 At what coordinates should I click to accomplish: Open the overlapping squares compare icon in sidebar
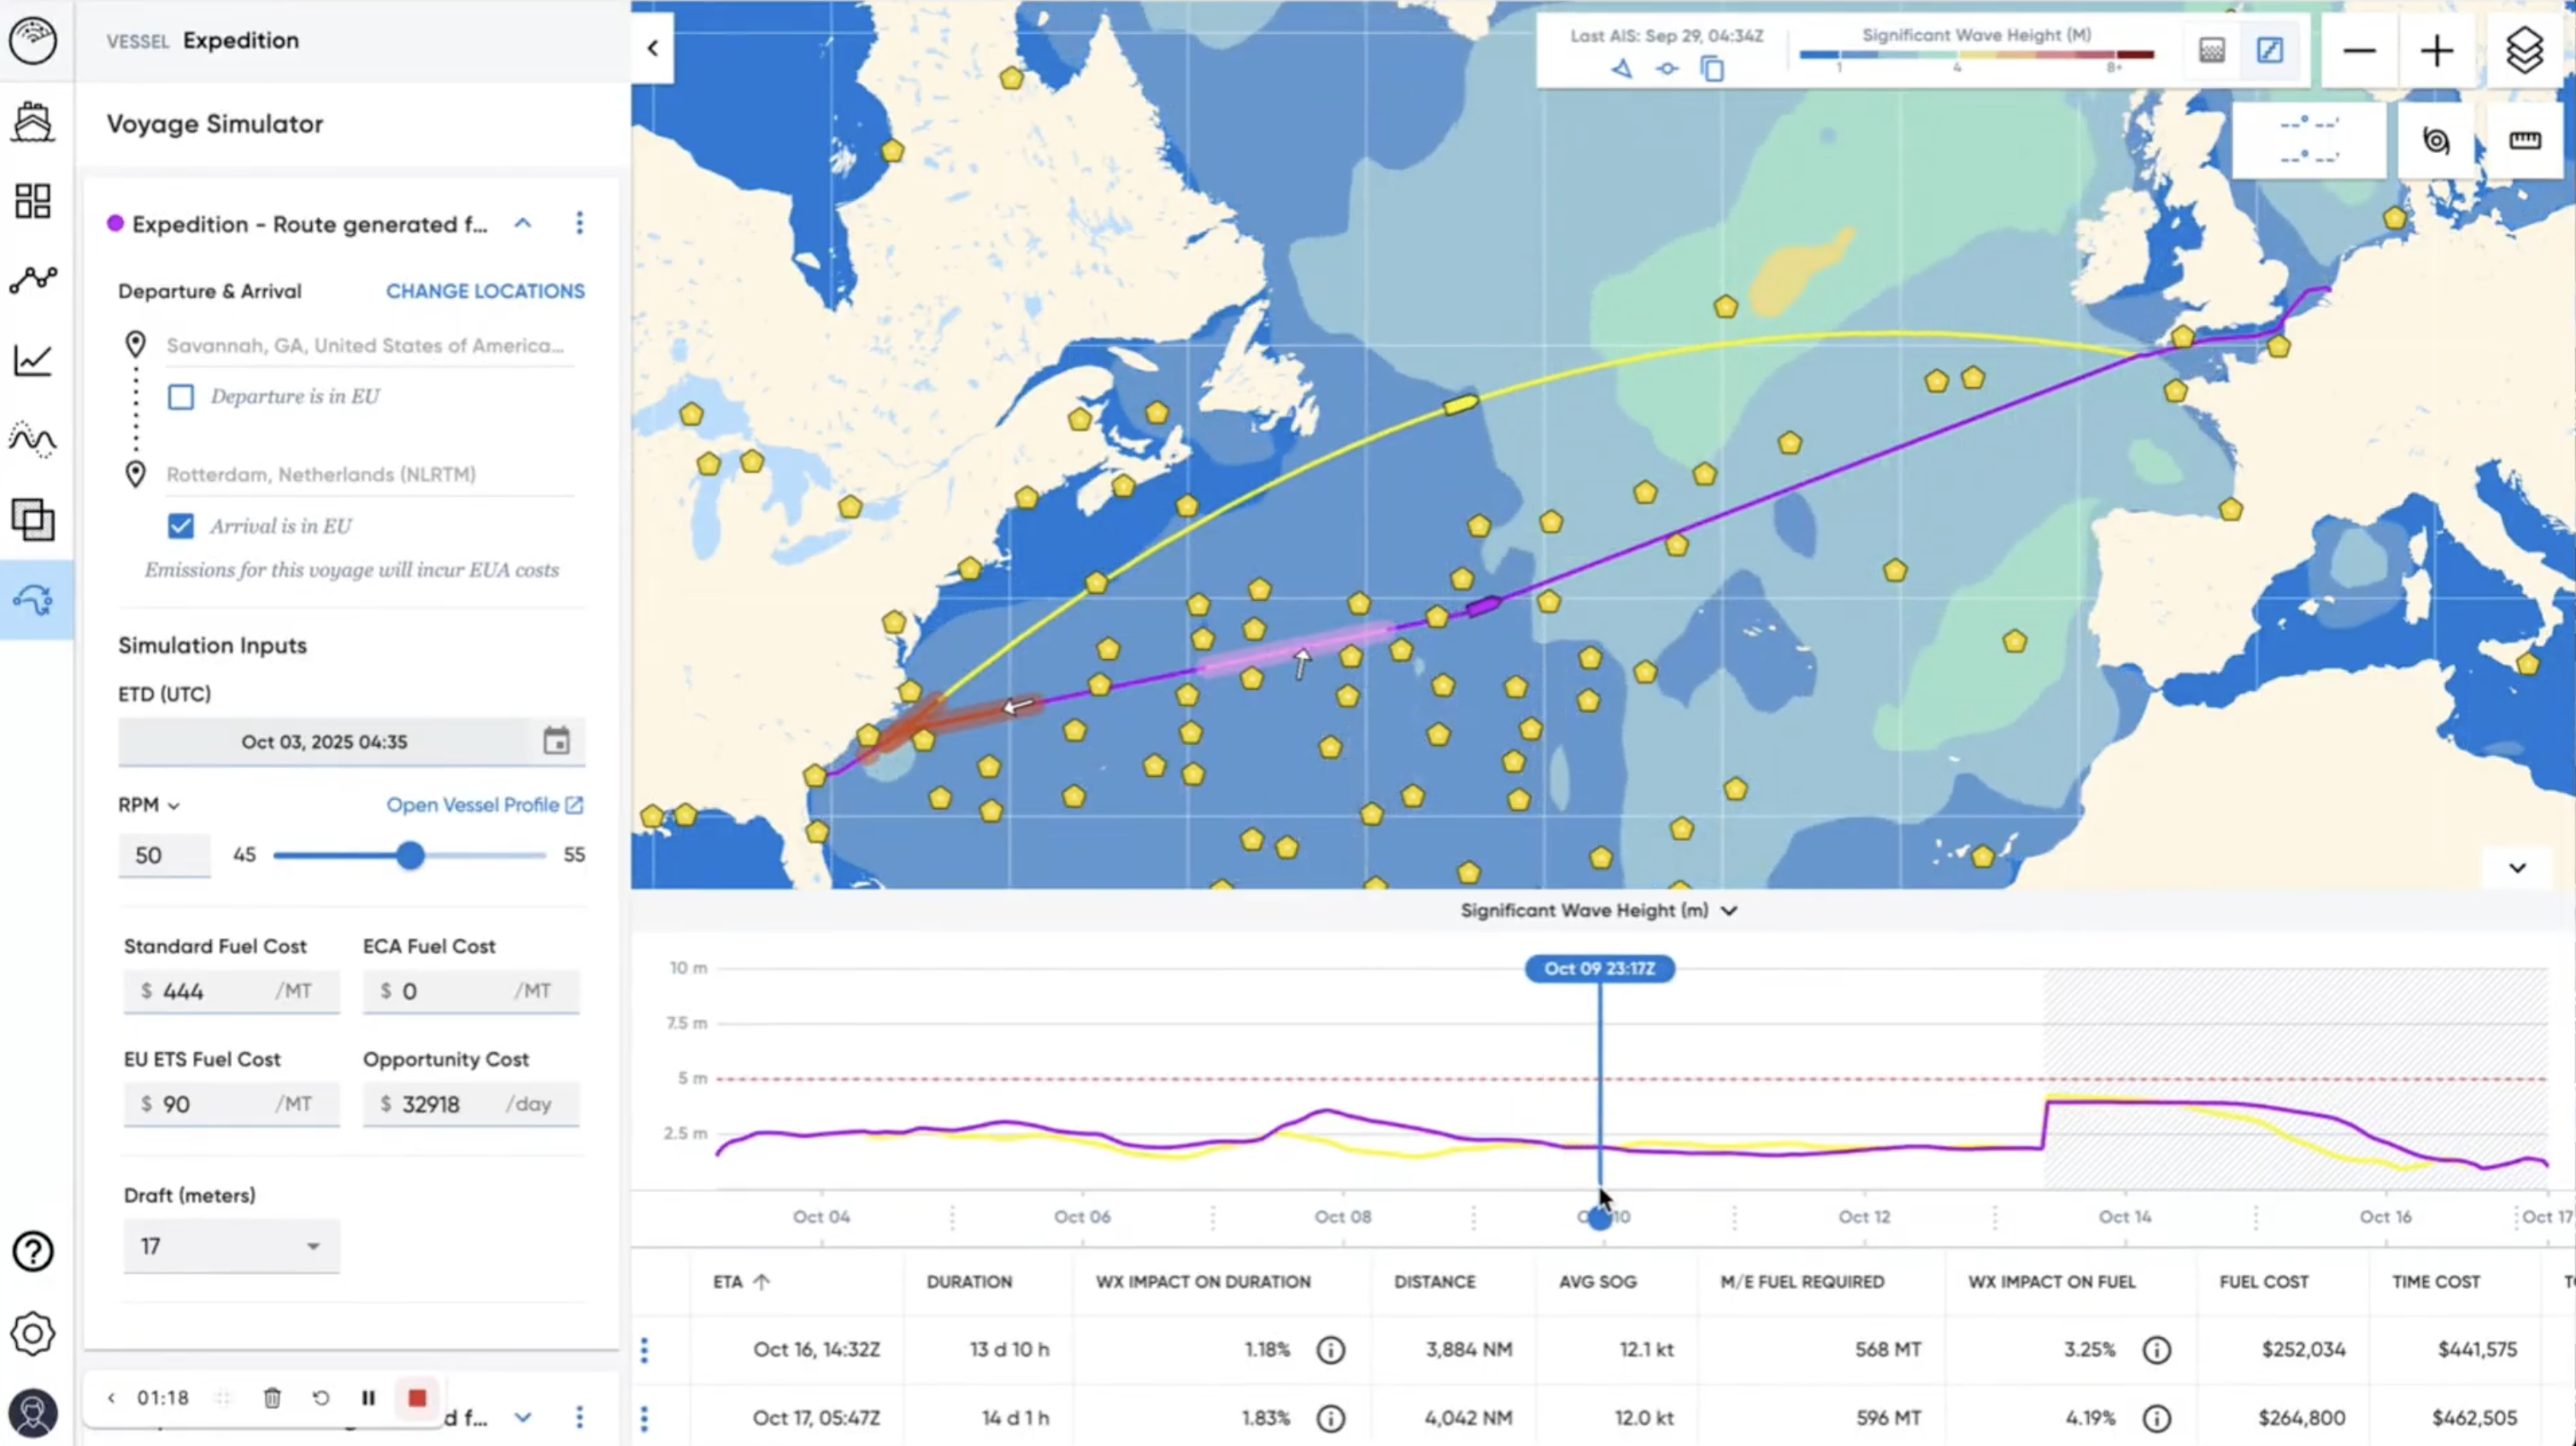point(33,520)
